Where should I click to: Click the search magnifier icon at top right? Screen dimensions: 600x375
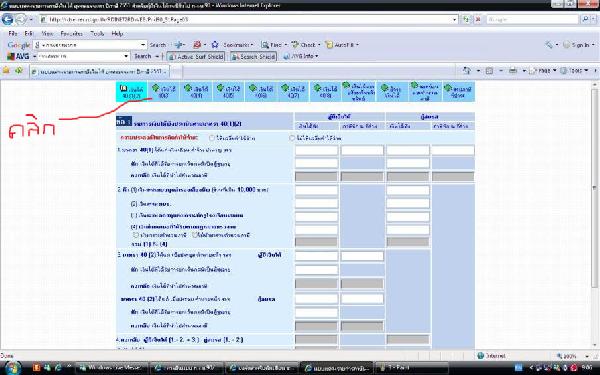click(x=586, y=19)
